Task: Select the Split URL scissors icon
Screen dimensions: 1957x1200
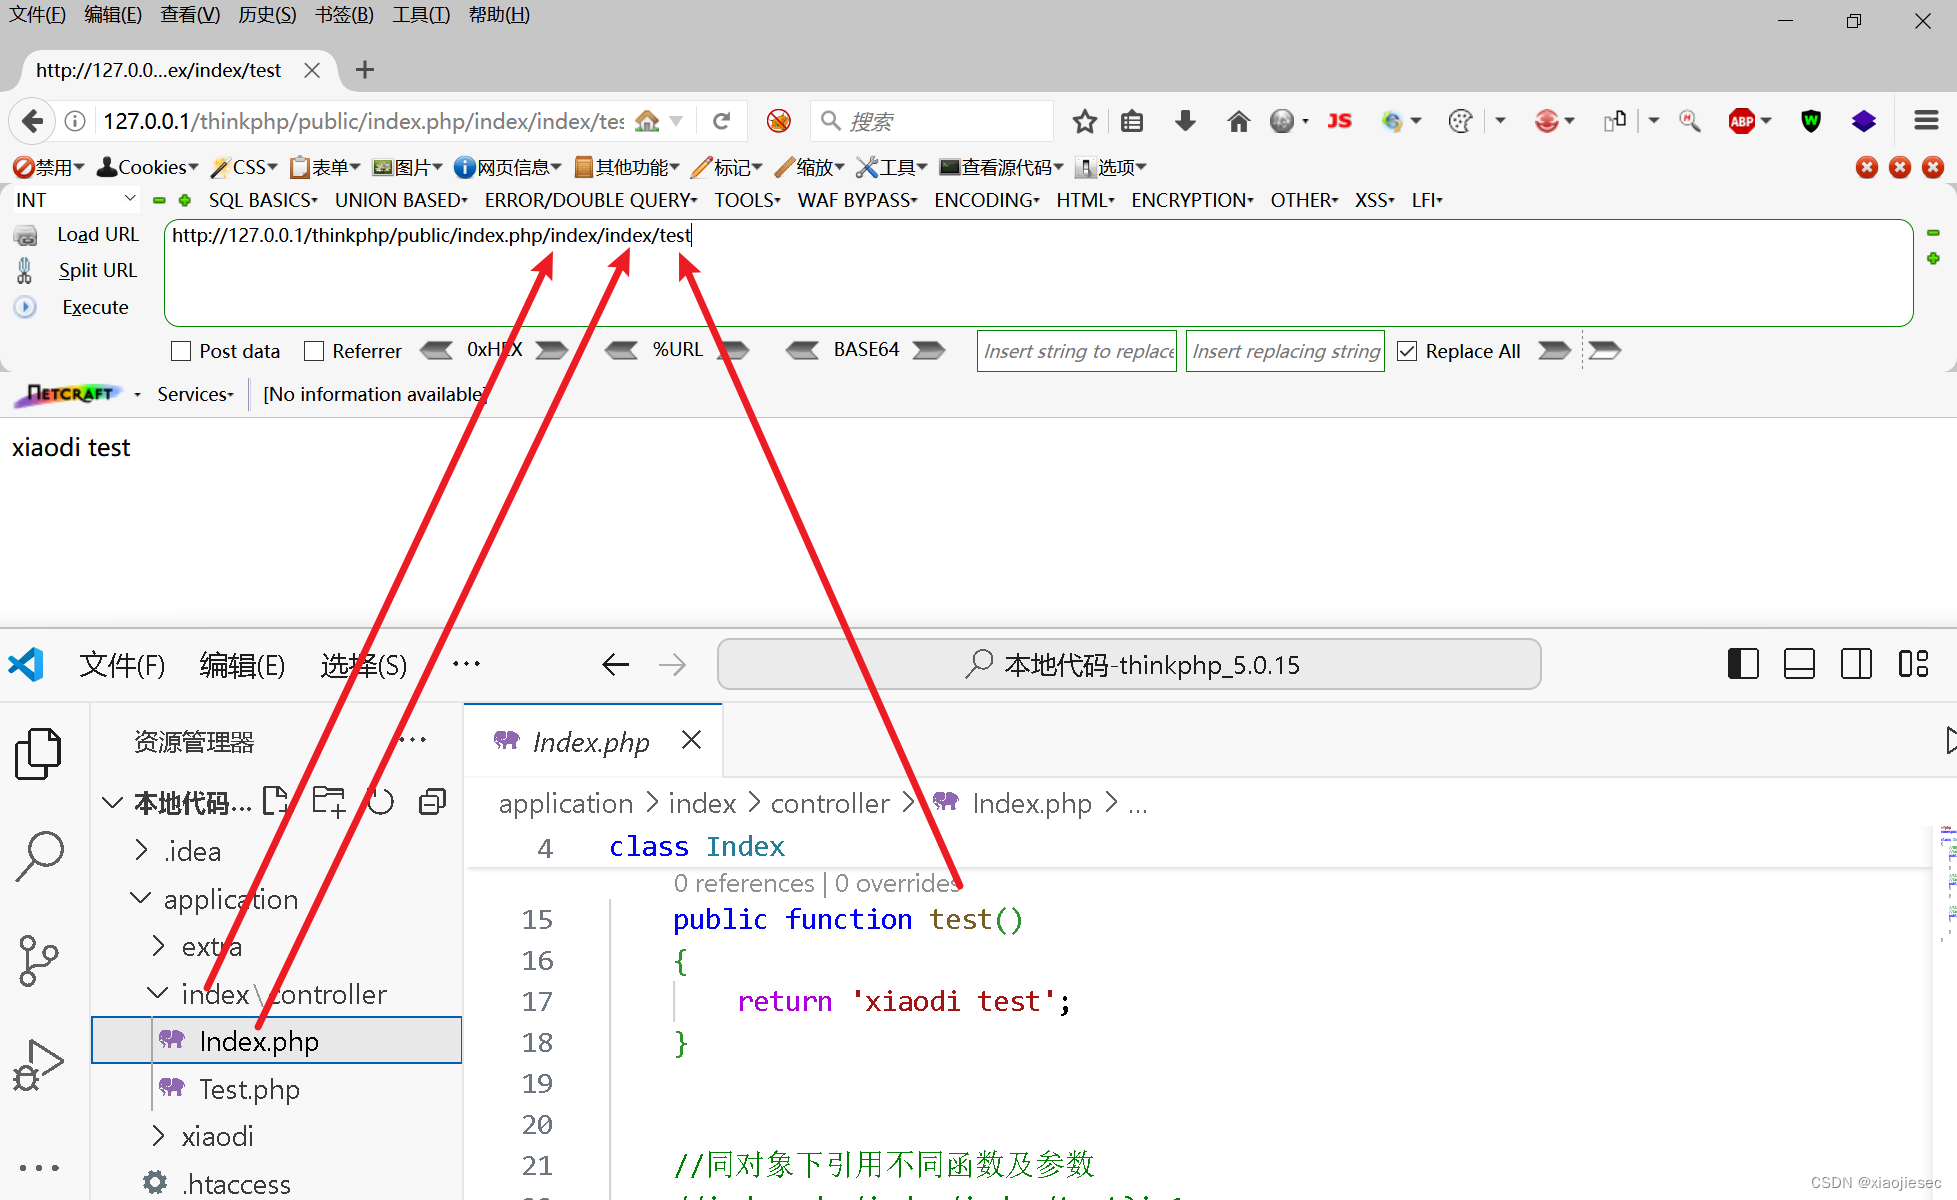Action: 23,269
